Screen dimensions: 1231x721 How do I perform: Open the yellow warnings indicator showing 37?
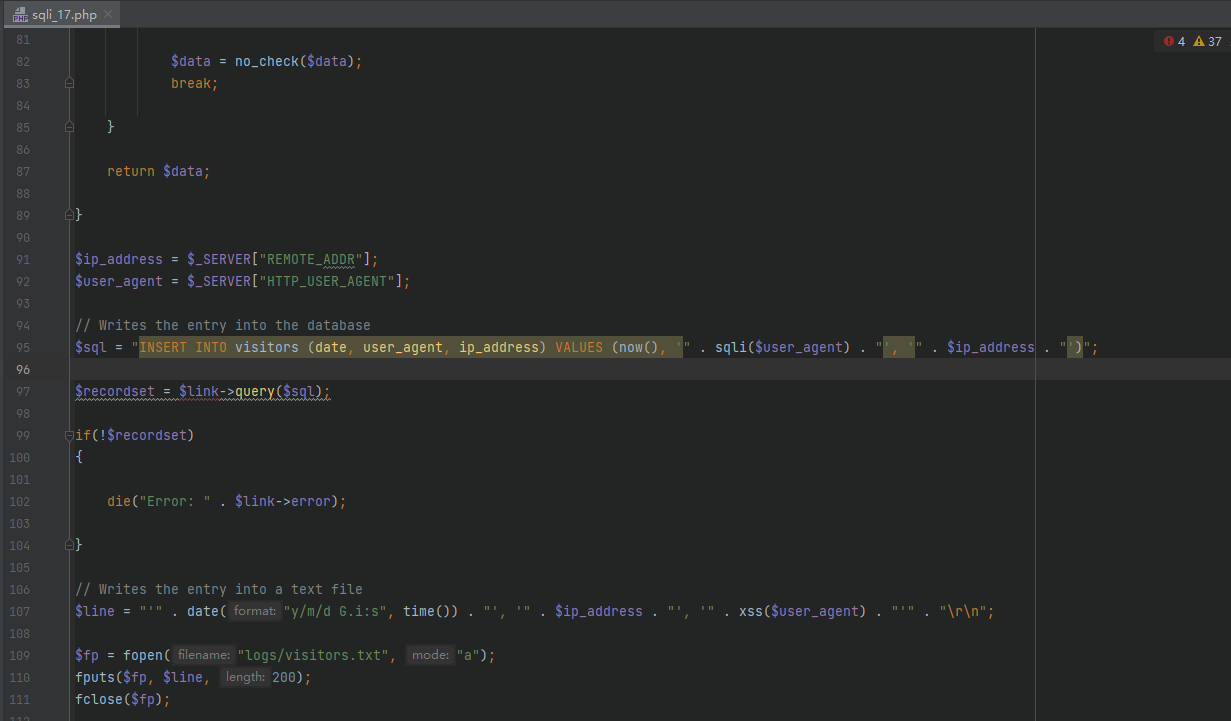click(1208, 41)
